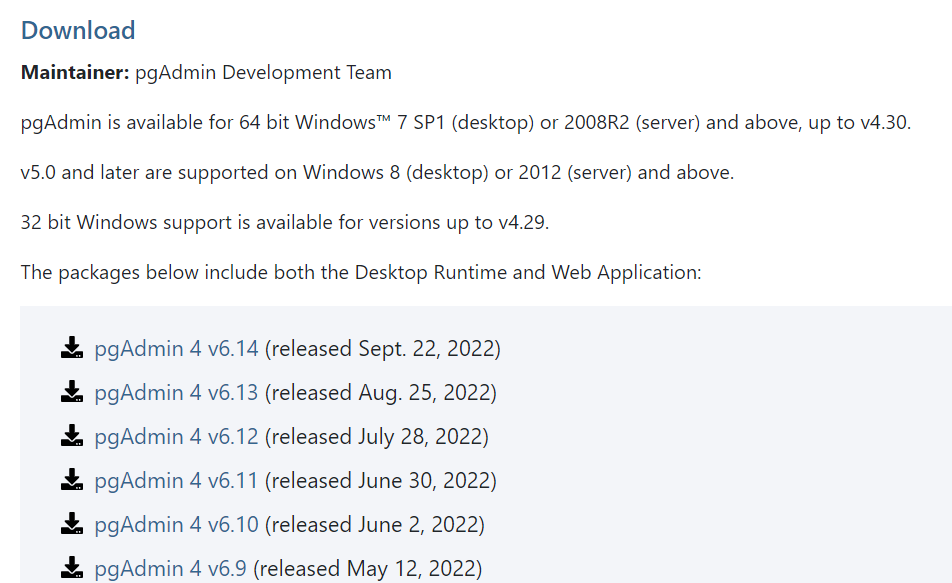The width and height of the screenshot is (952, 583).
Task: Click the 32 bit Windows support sentence
Action: [x=285, y=222]
